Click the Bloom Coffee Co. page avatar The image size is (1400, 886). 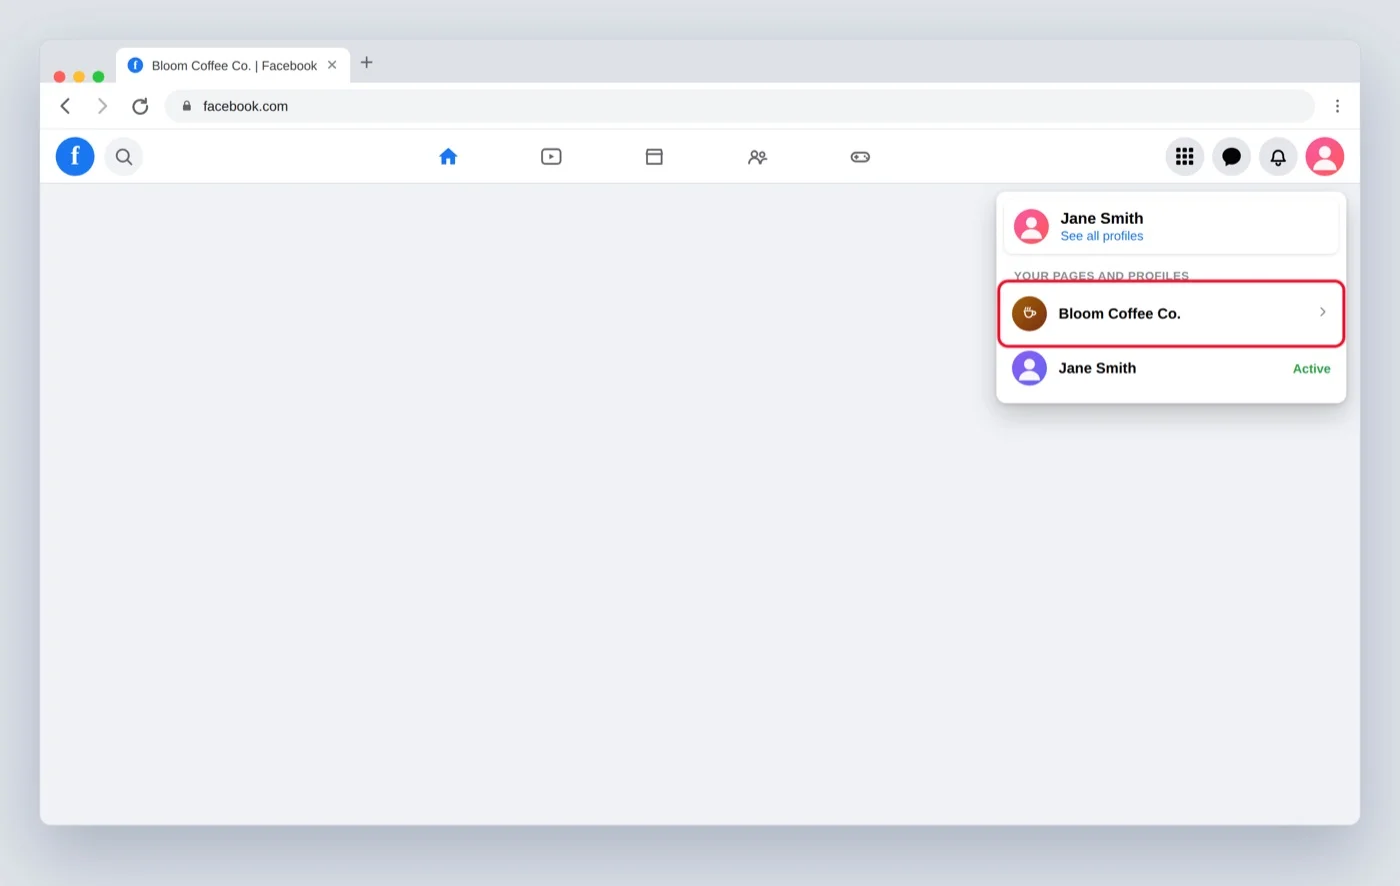tap(1029, 313)
